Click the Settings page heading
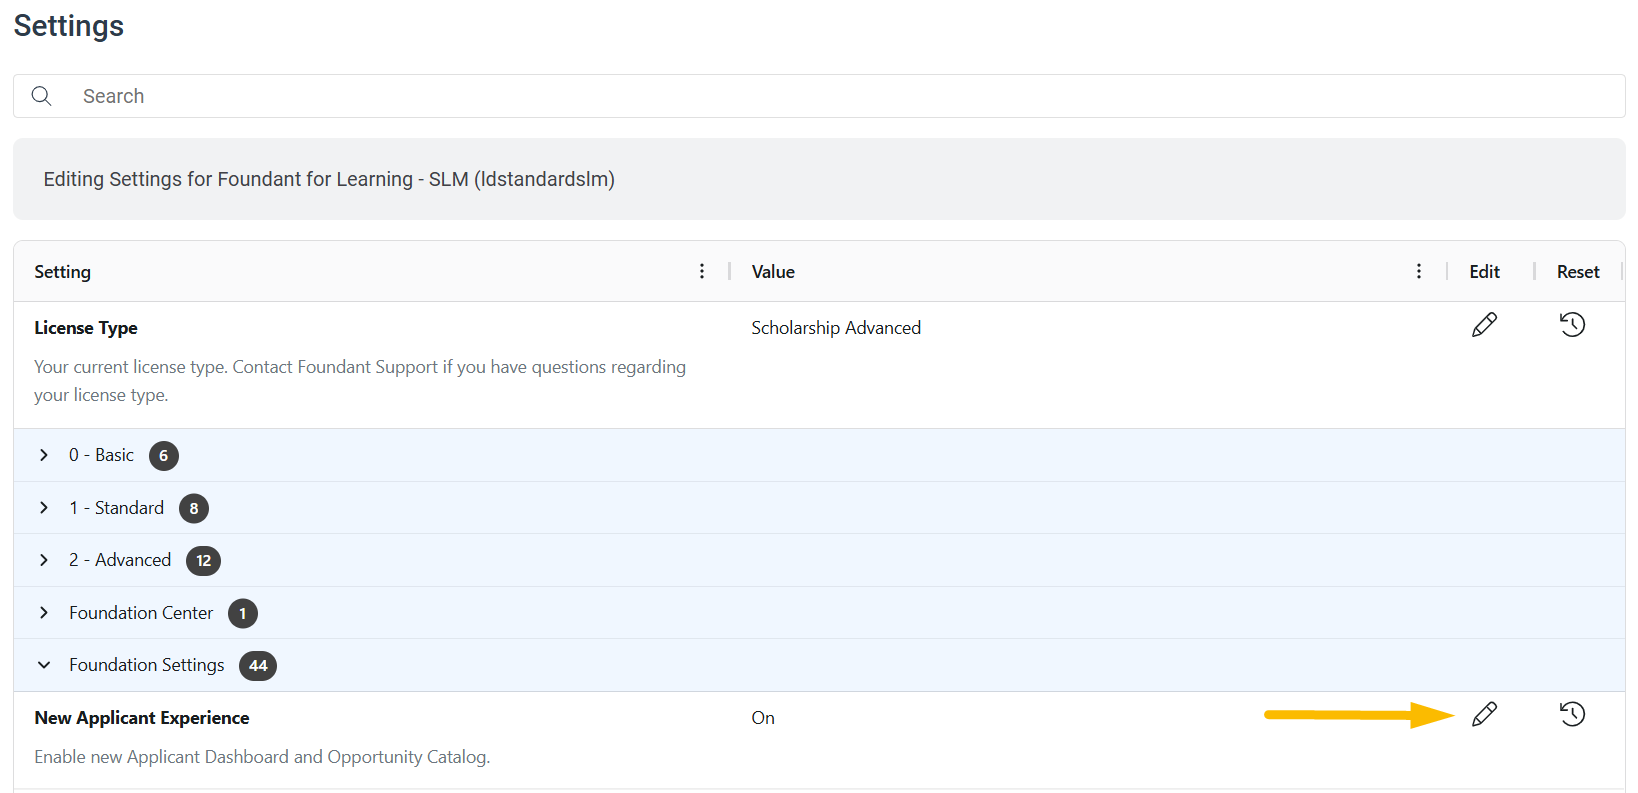The image size is (1638, 793). point(69,26)
